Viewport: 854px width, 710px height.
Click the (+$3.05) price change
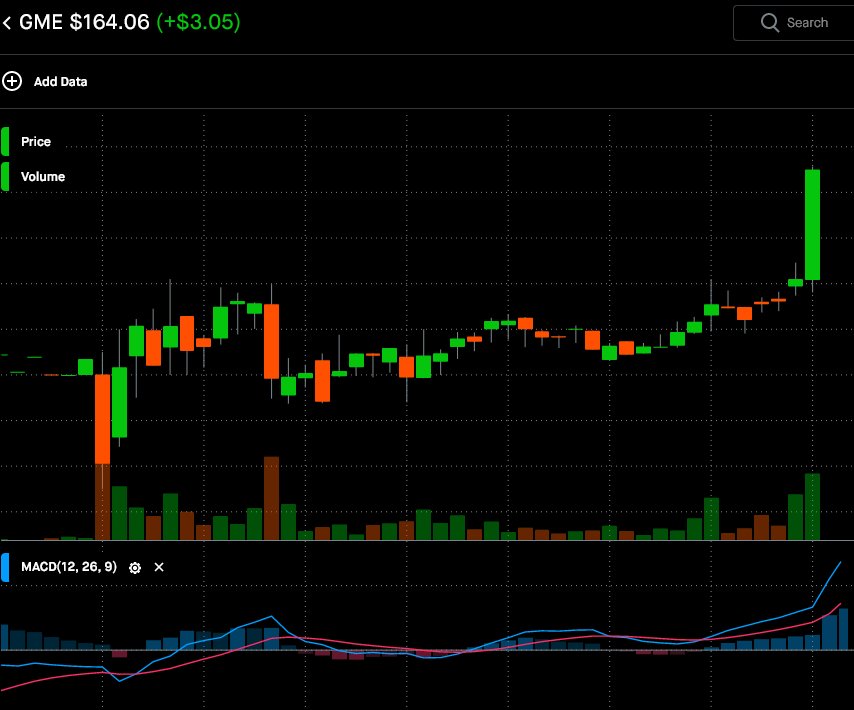pos(198,22)
